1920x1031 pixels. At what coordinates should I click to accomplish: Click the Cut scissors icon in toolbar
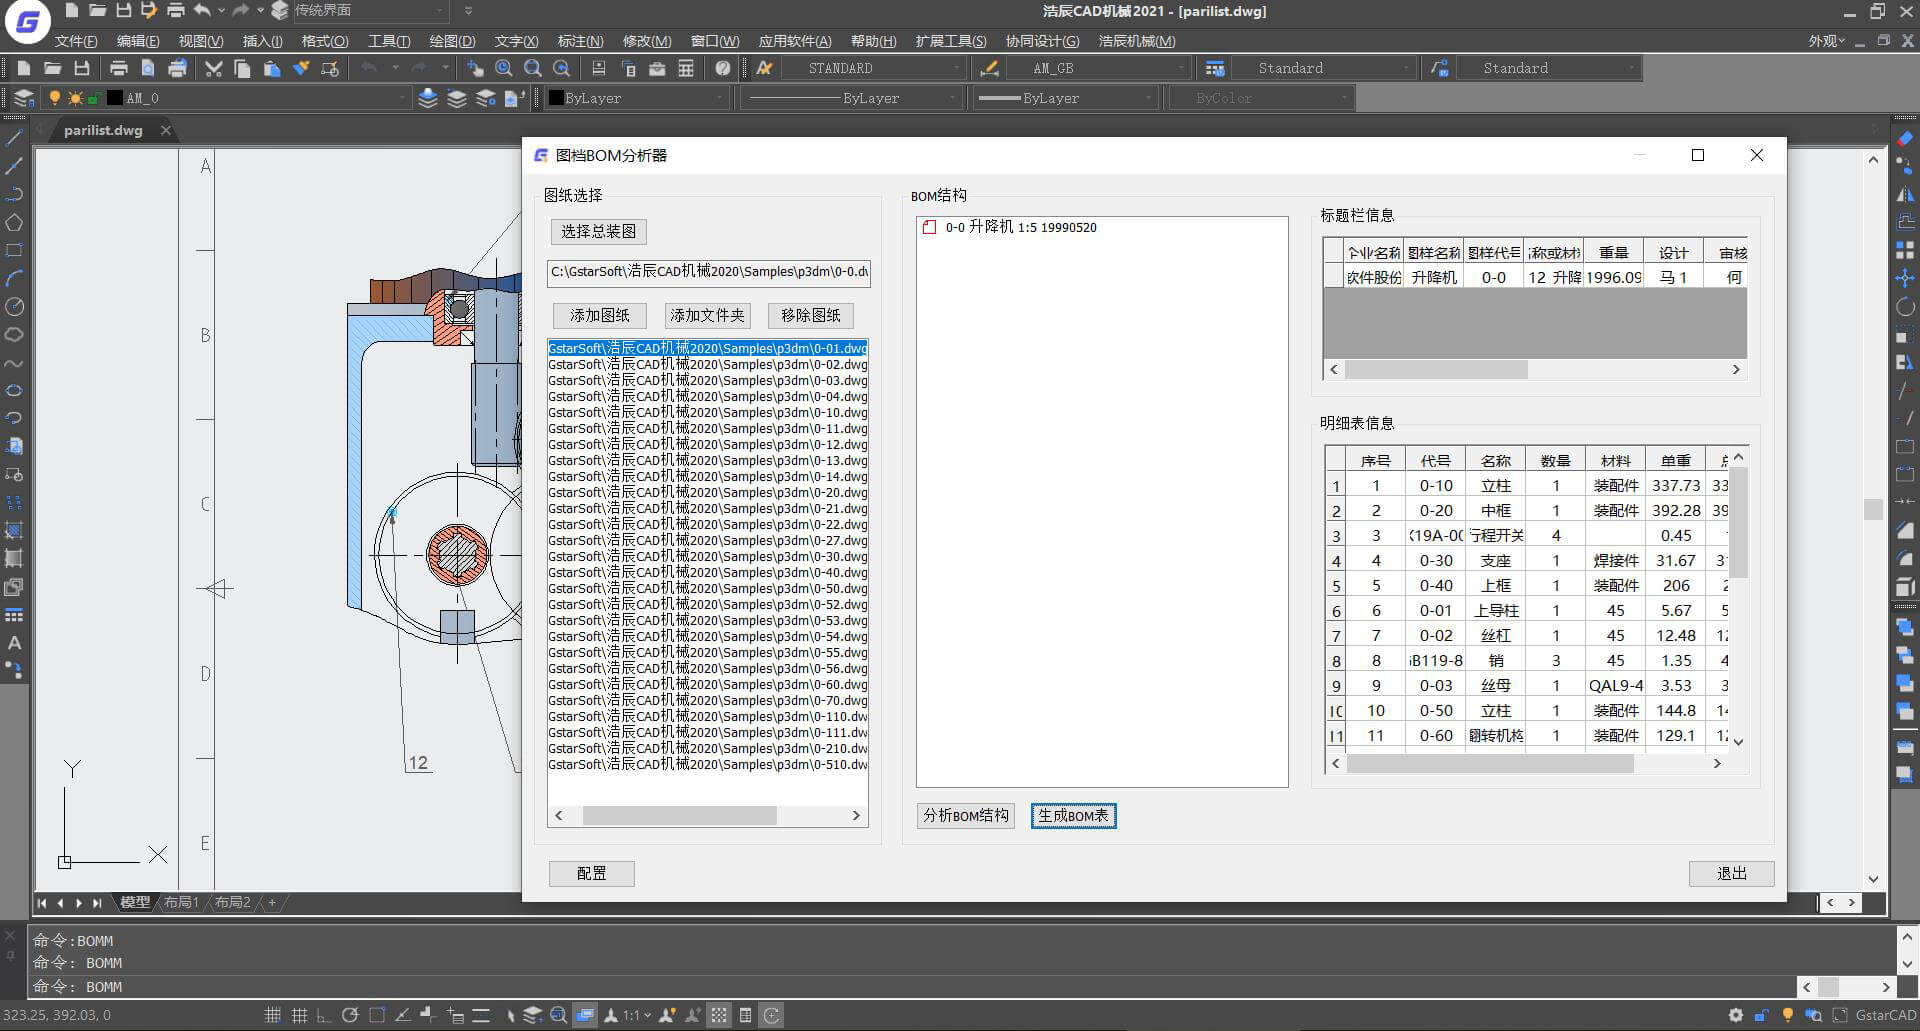pyautogui.click(x=213, y=68)
